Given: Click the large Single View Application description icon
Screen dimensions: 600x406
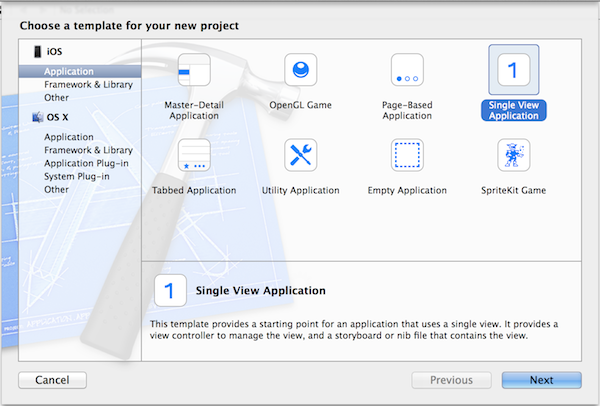Looking at the screenshot, I should tap(170, 291).
